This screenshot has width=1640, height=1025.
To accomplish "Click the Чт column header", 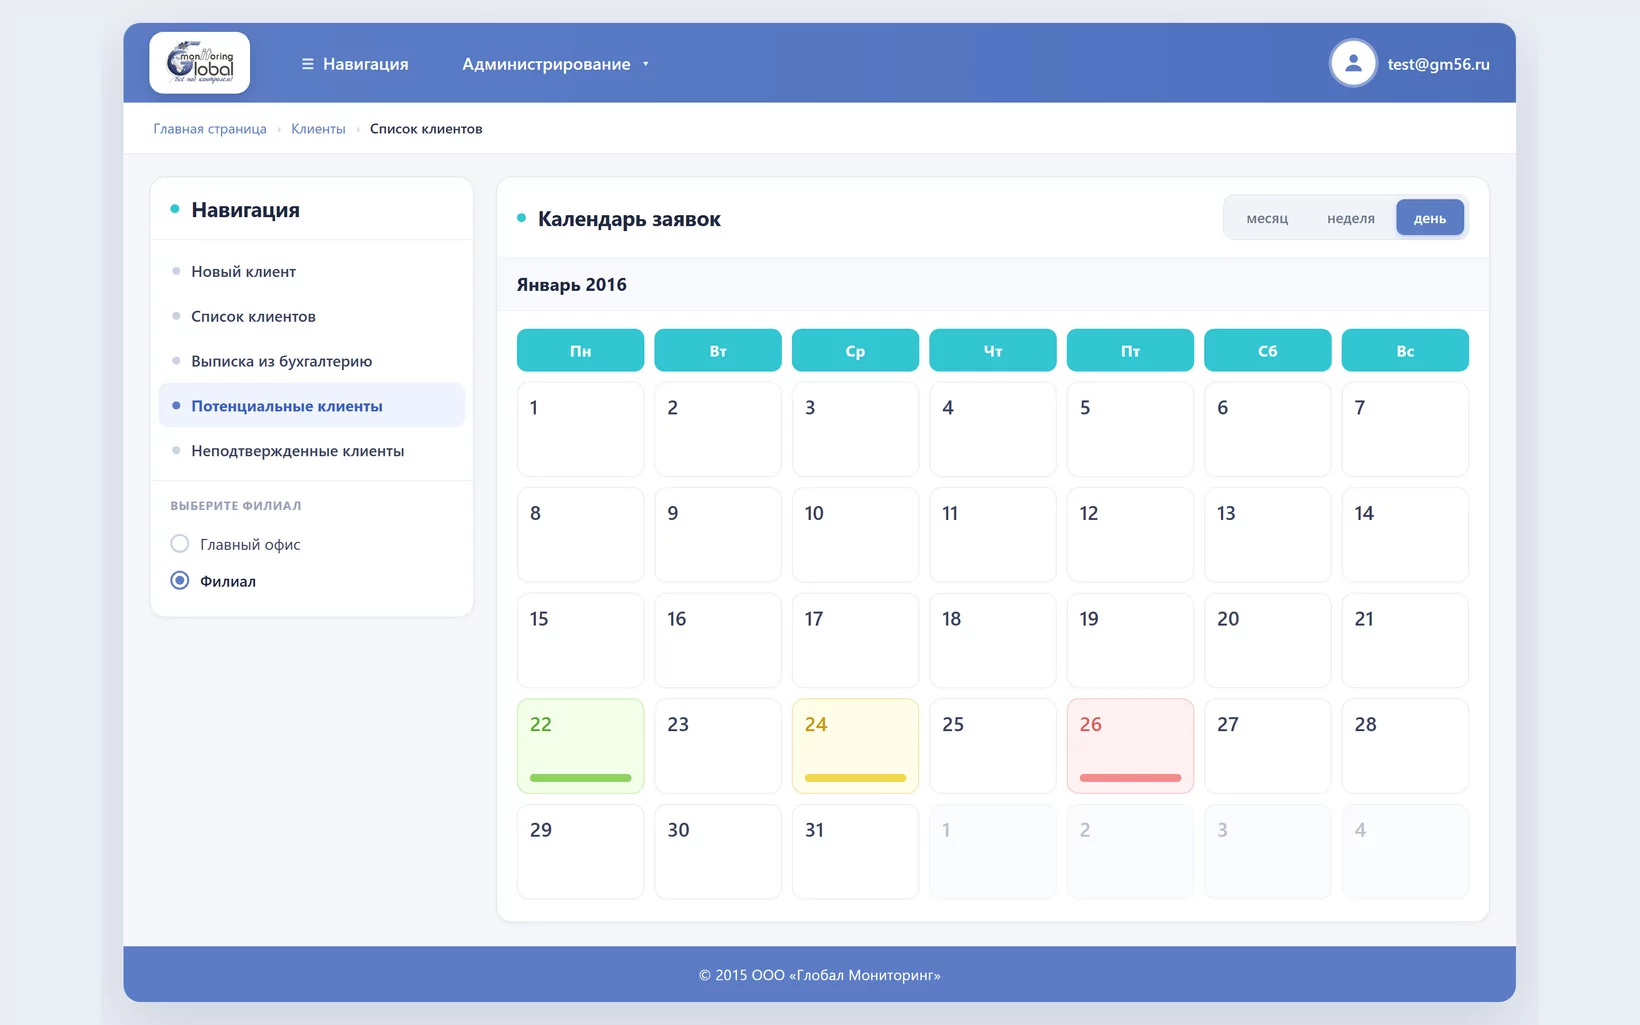I will click(993, 351).
